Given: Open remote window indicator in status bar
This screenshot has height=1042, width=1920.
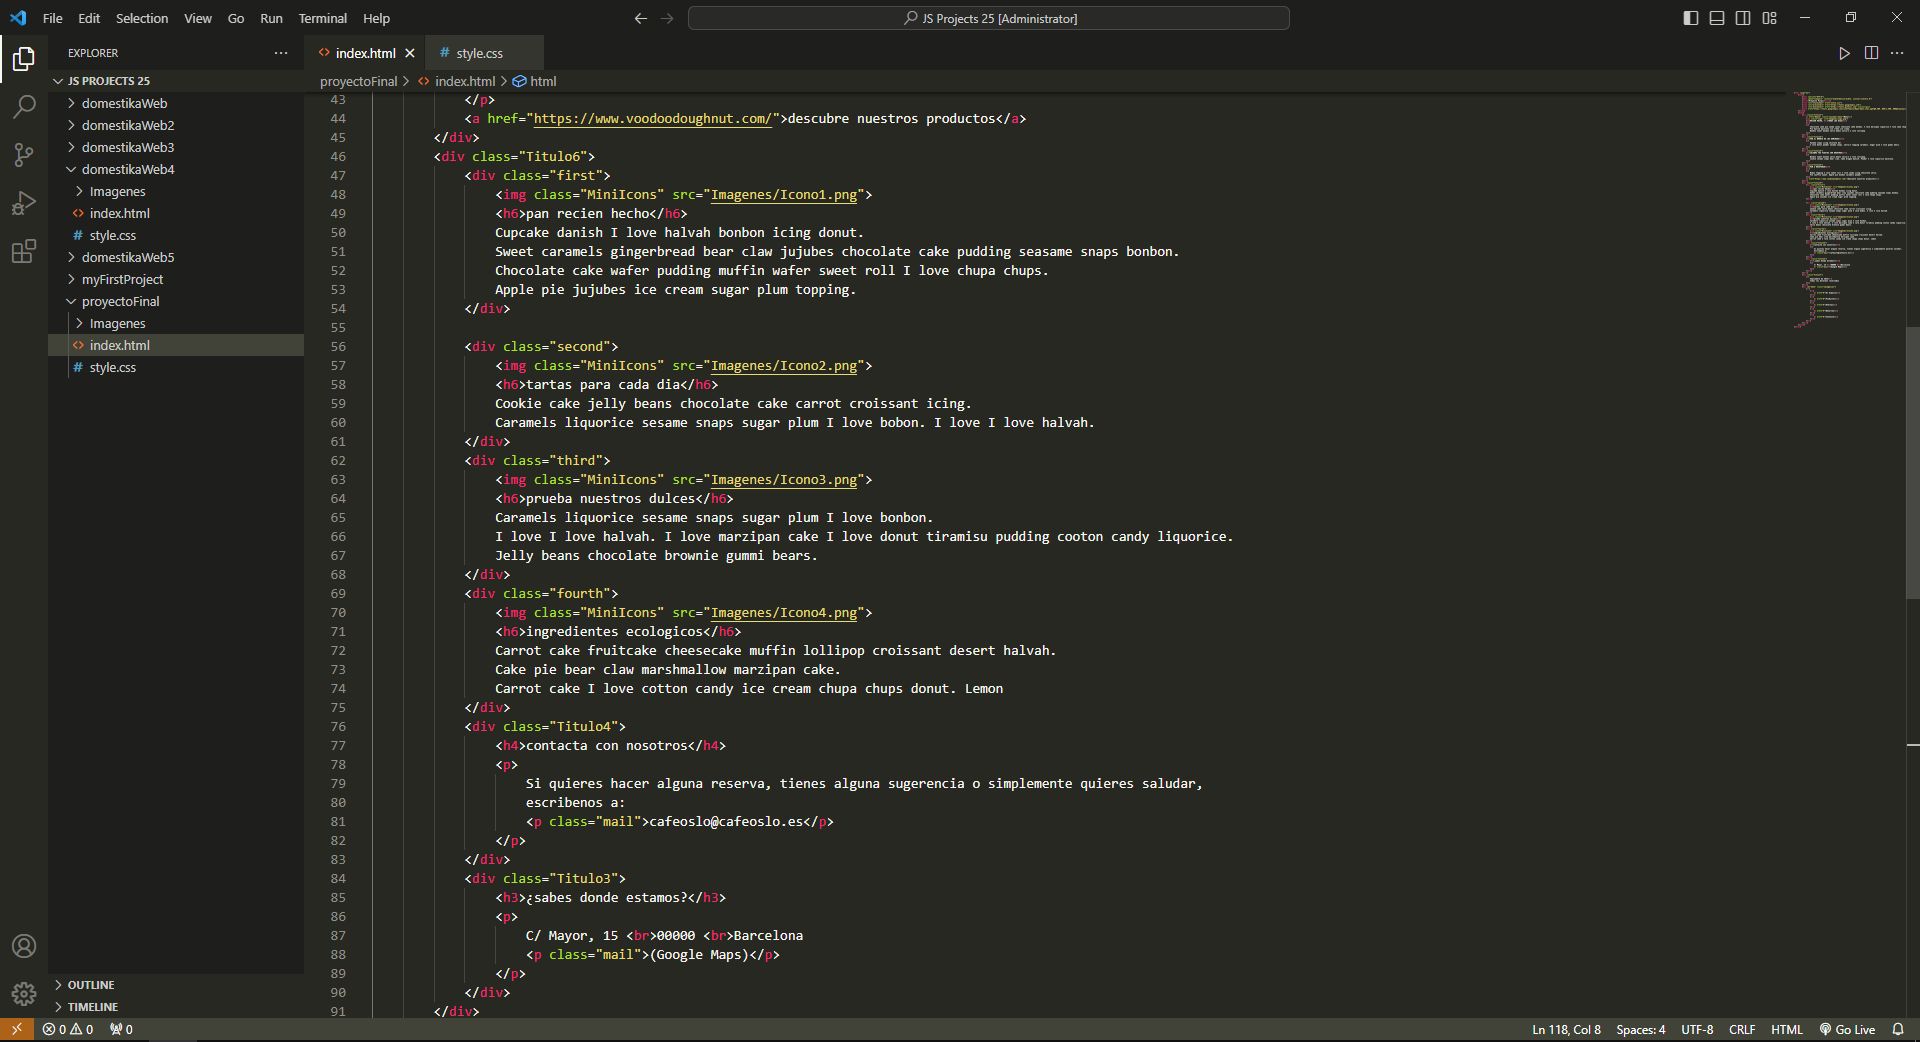Looking at the screenshot, I should click(x=16, y=1029).
